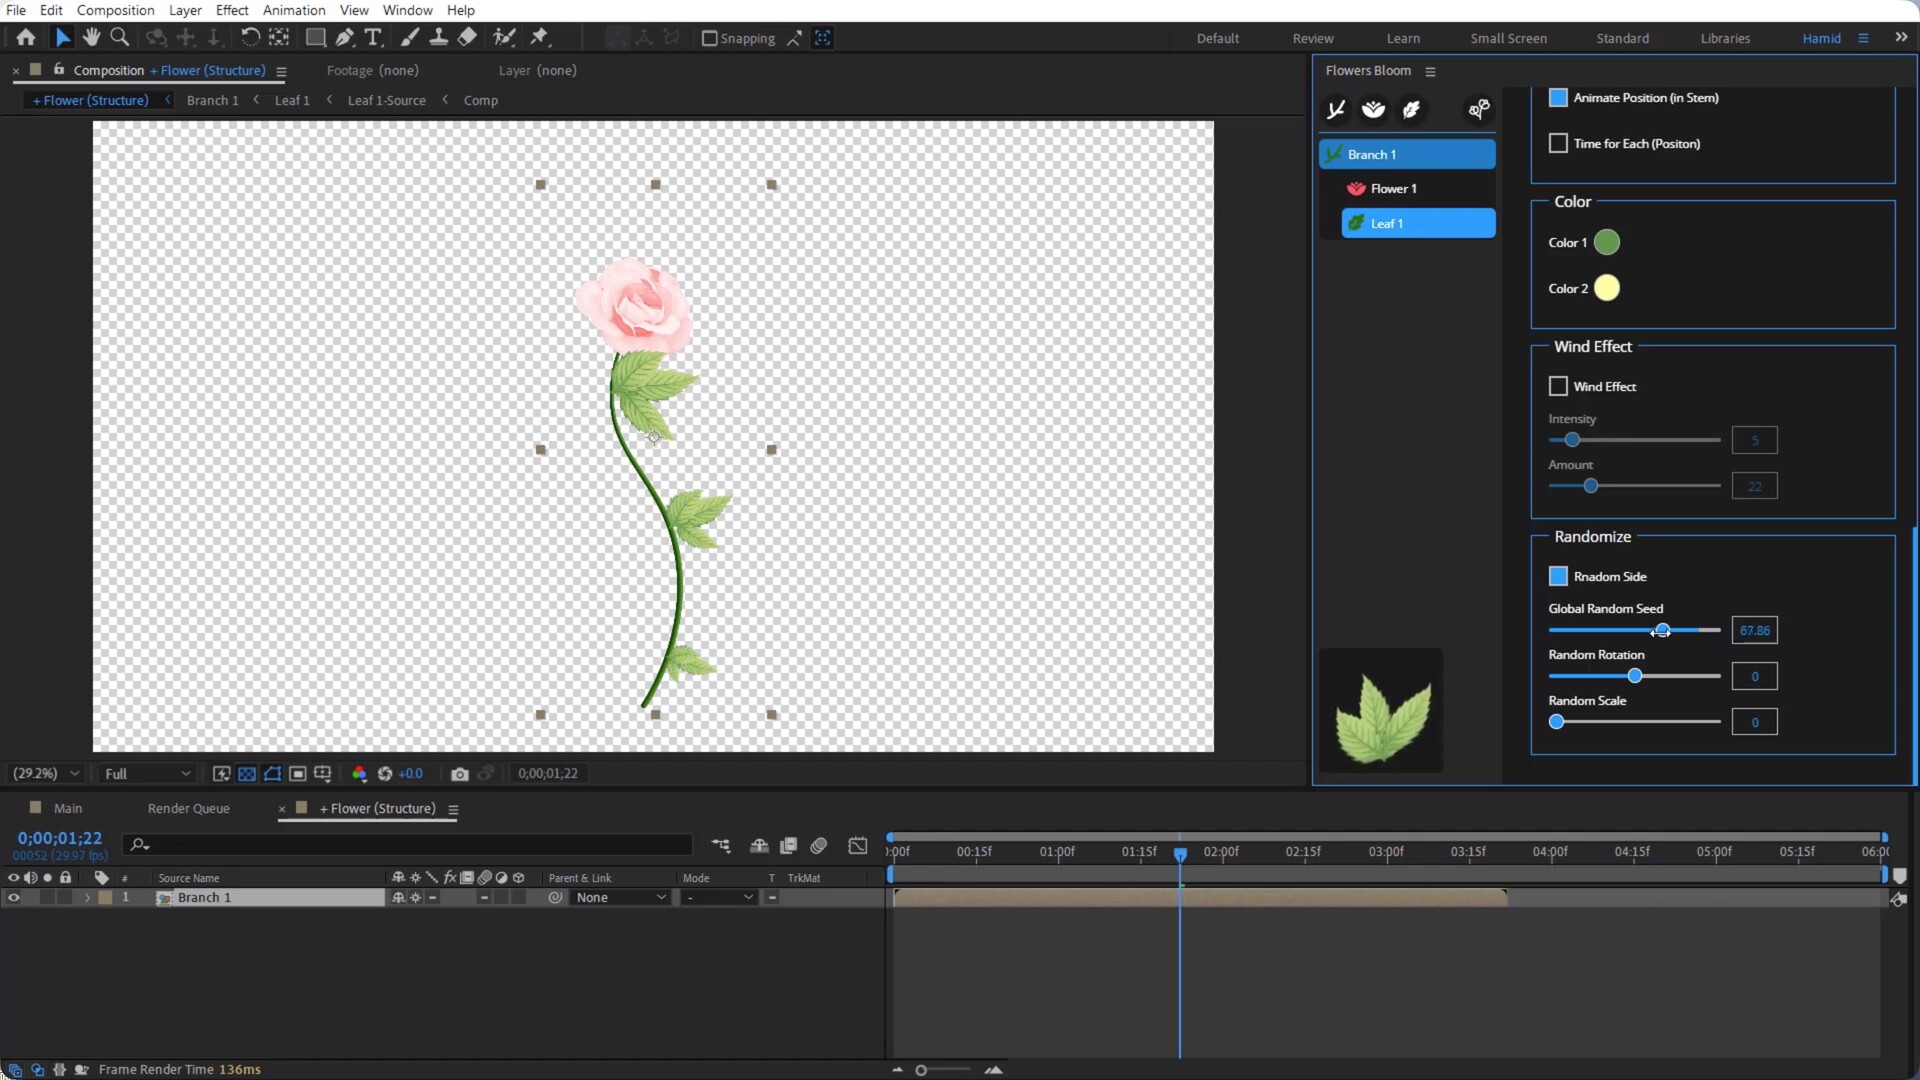Image resolution: width=1920 pixels, height=1080 pixels.
Task: Select Flower 1 in Flowers Bloom list
Action: [x=1393, y=189]
